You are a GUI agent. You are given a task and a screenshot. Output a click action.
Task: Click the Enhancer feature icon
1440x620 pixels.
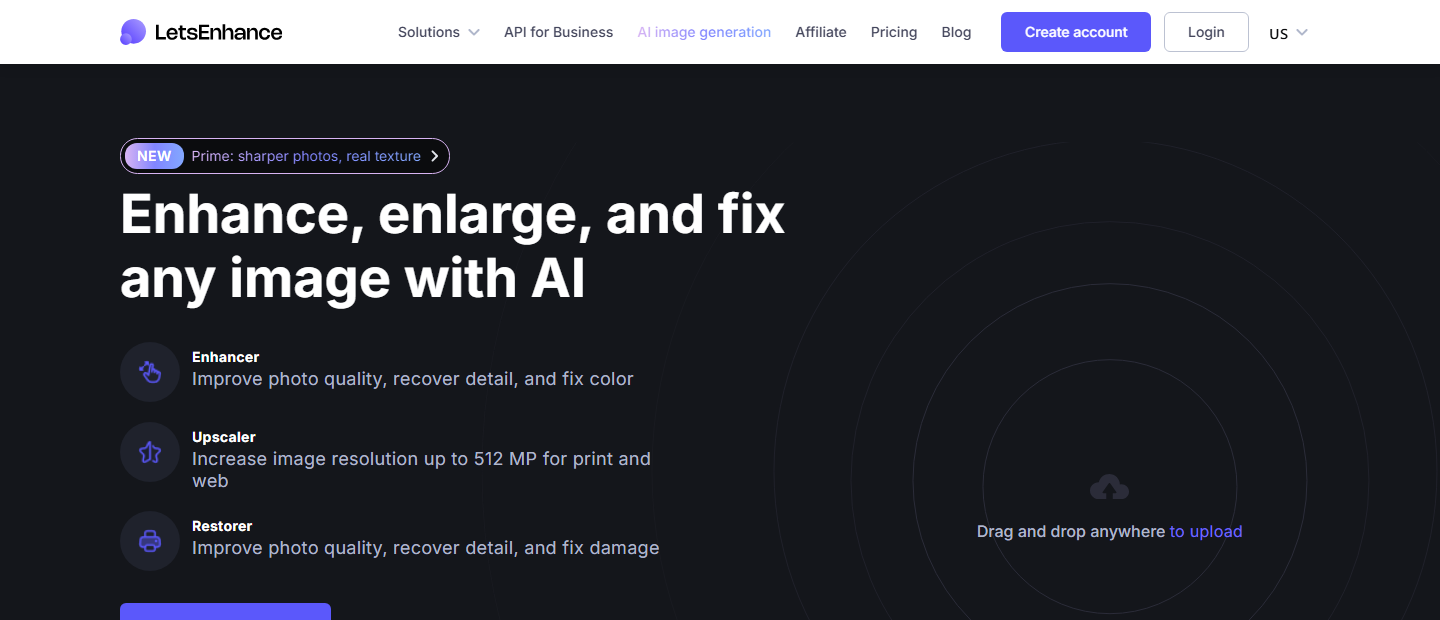[150, 372]
